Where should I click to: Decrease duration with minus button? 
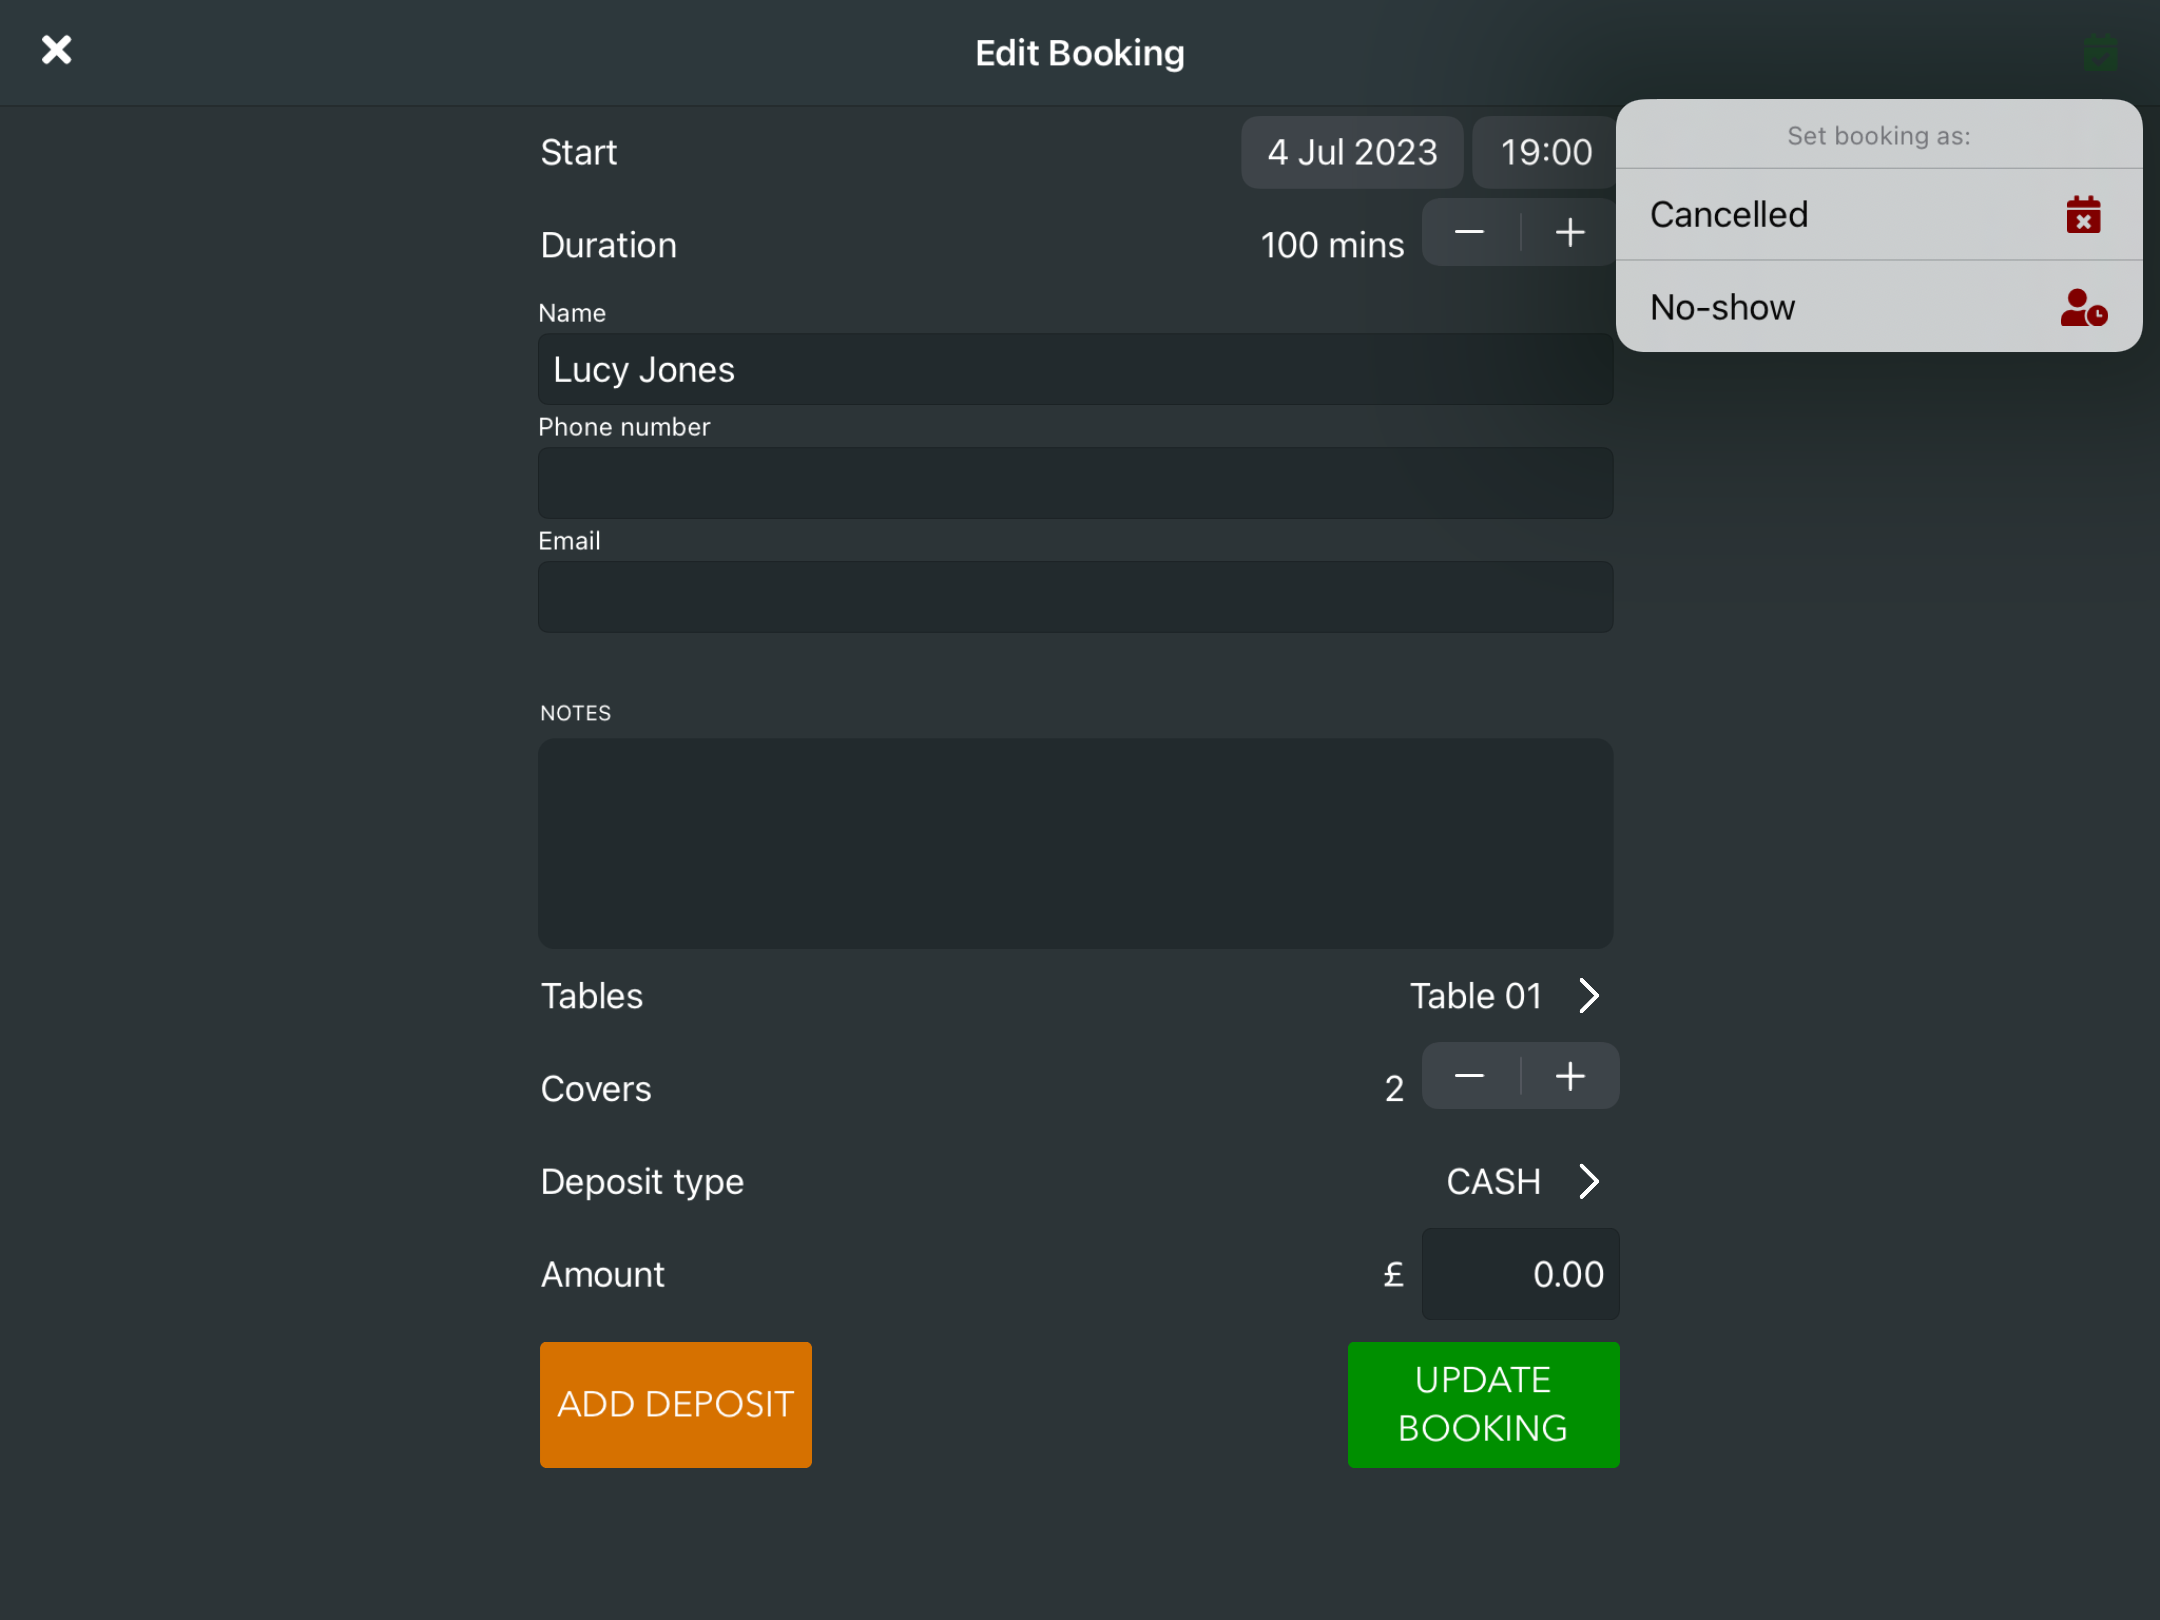(x=1469, y=233)
